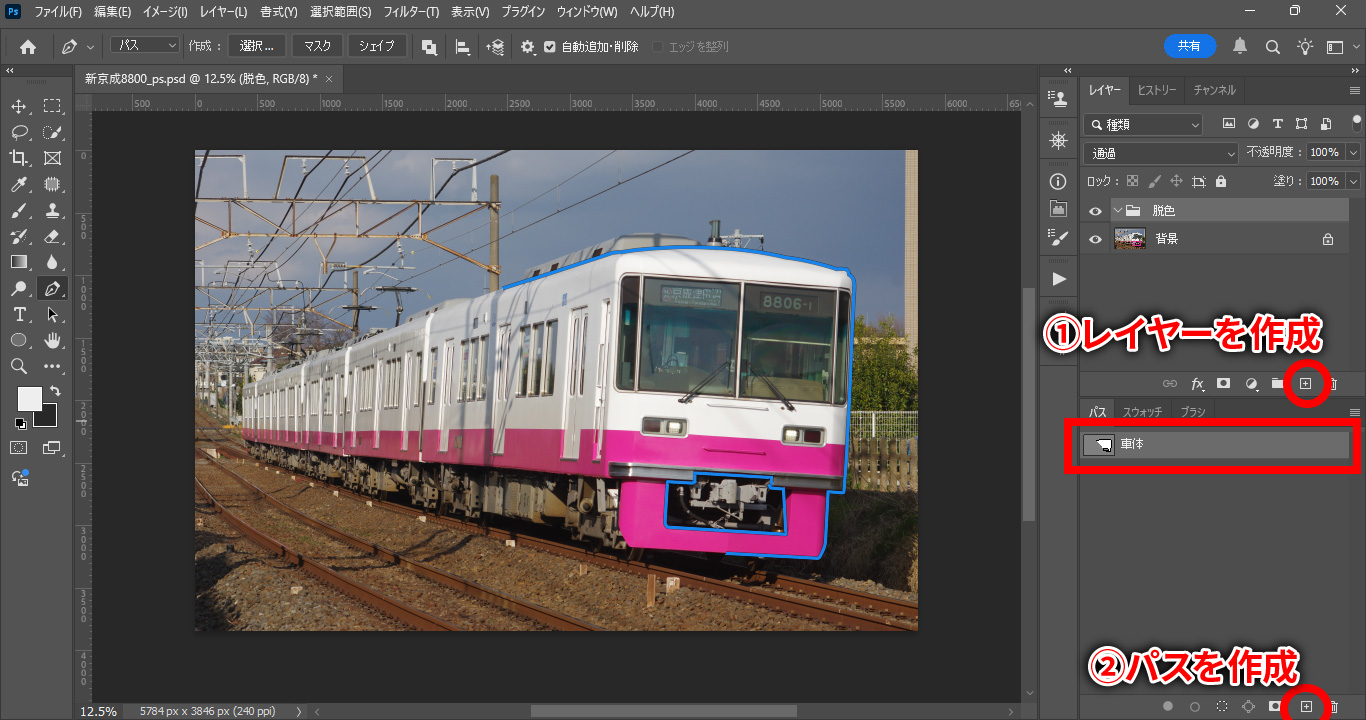Click the create new layer icon

point(1305,384)
